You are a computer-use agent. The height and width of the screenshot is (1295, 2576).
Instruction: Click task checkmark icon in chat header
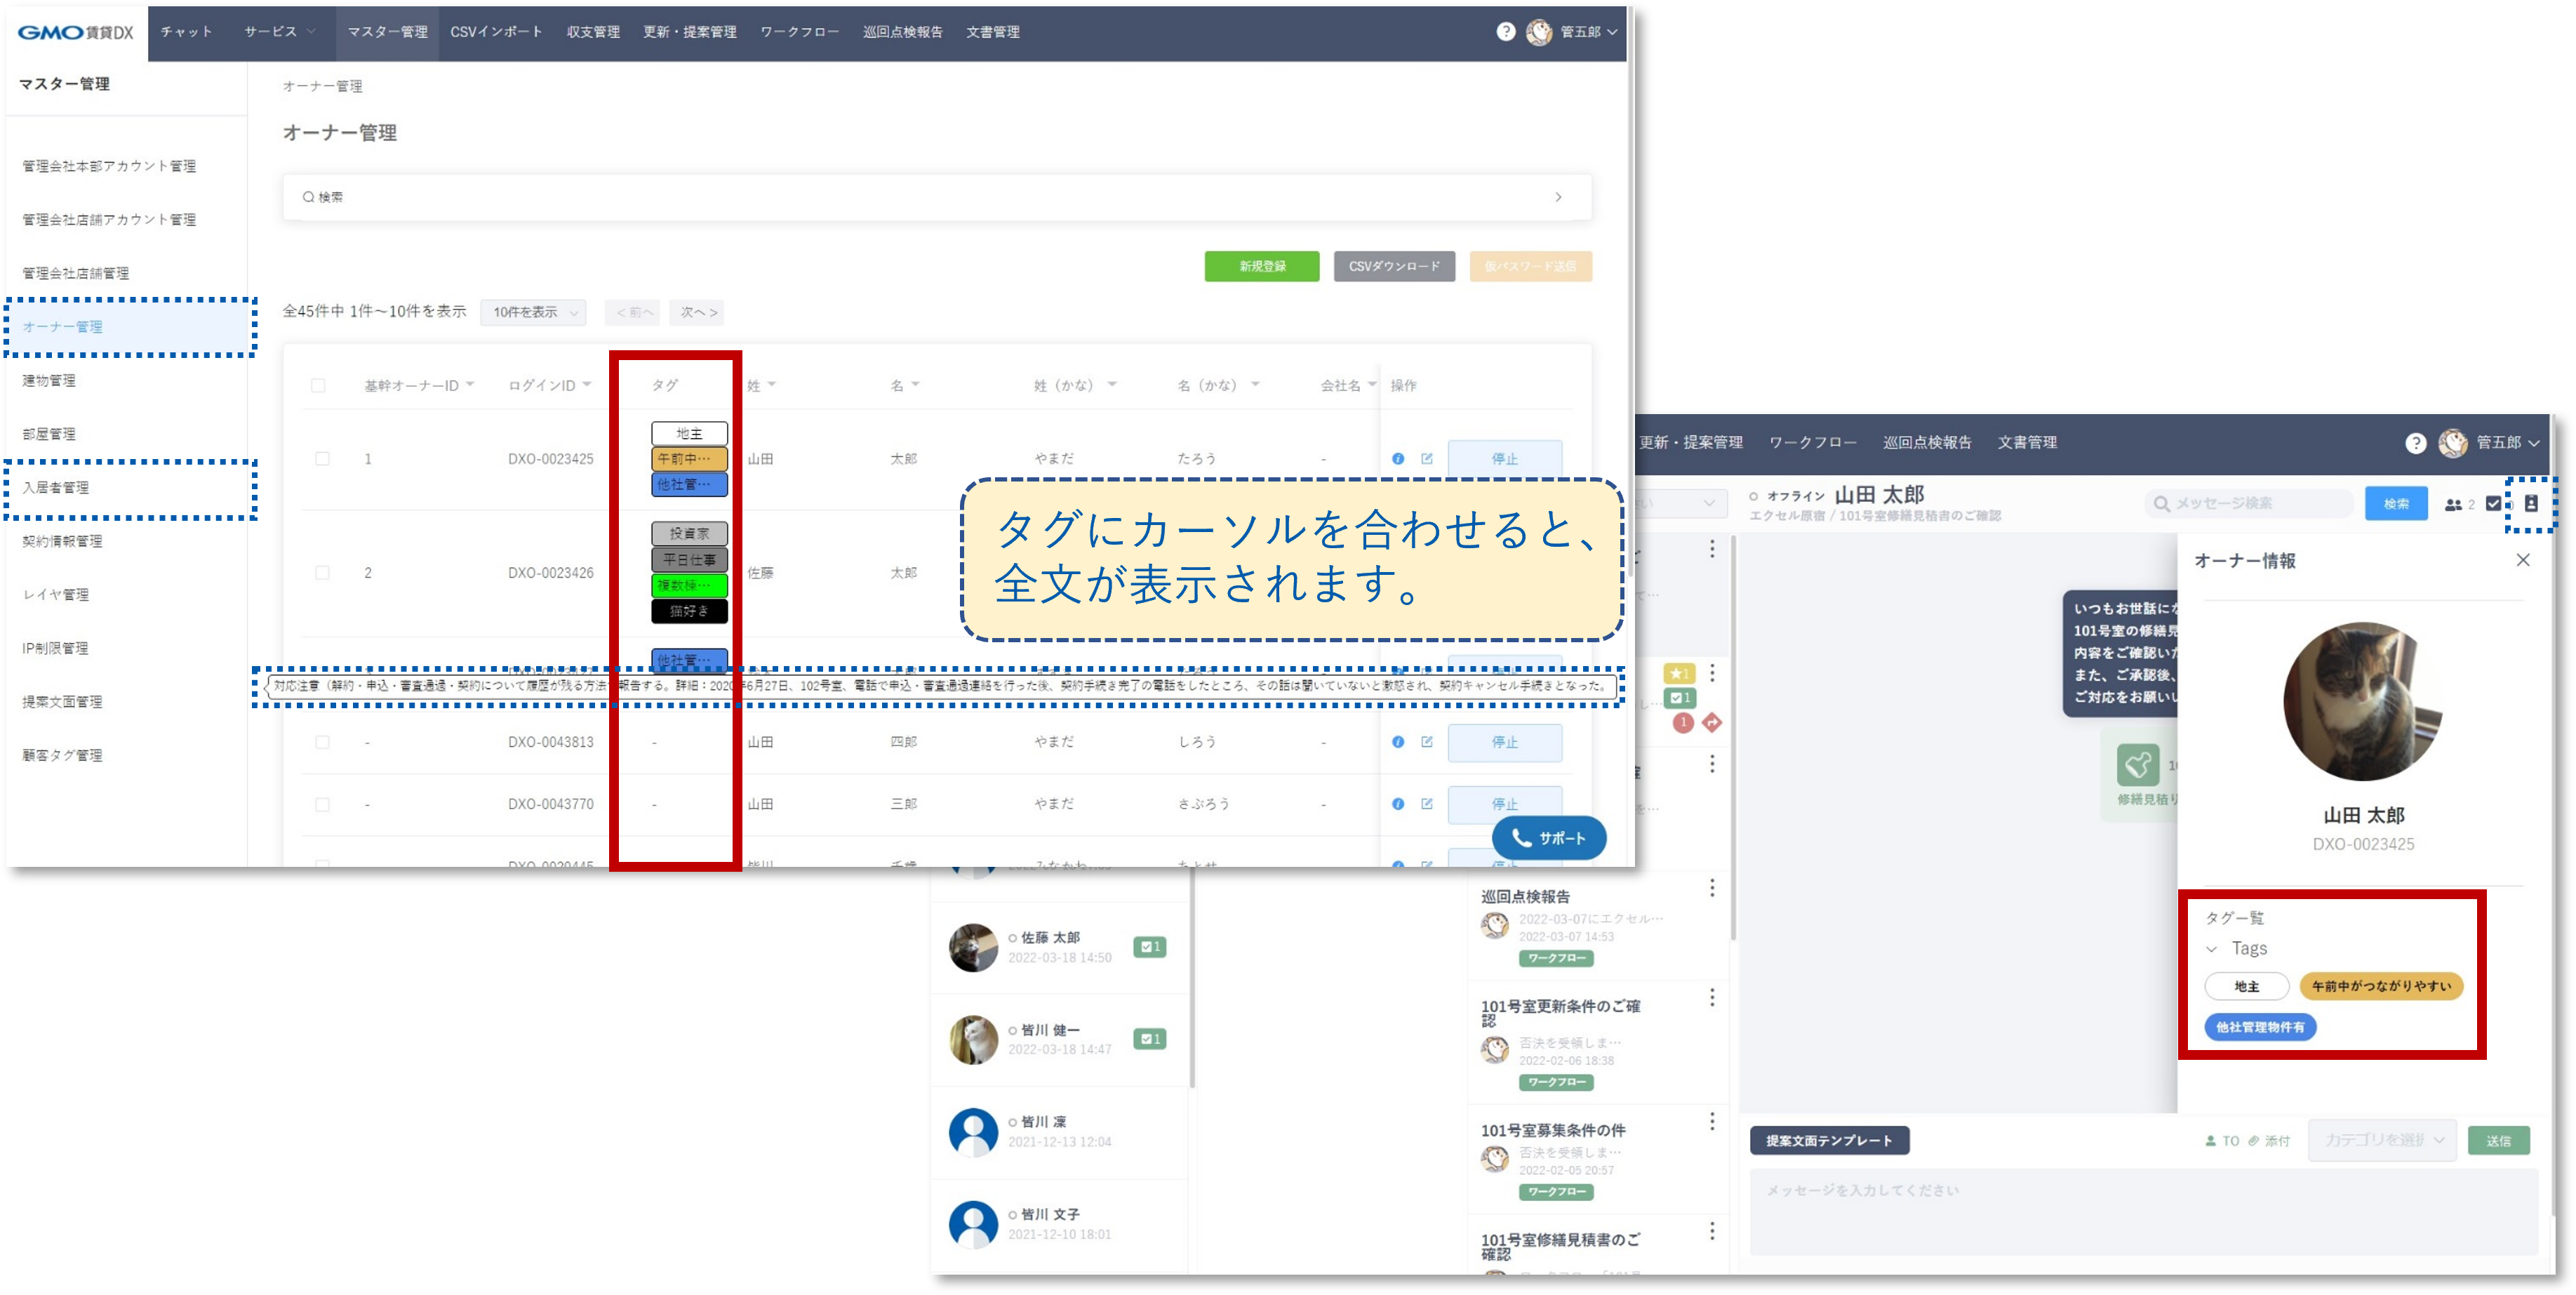[2493, 504]
